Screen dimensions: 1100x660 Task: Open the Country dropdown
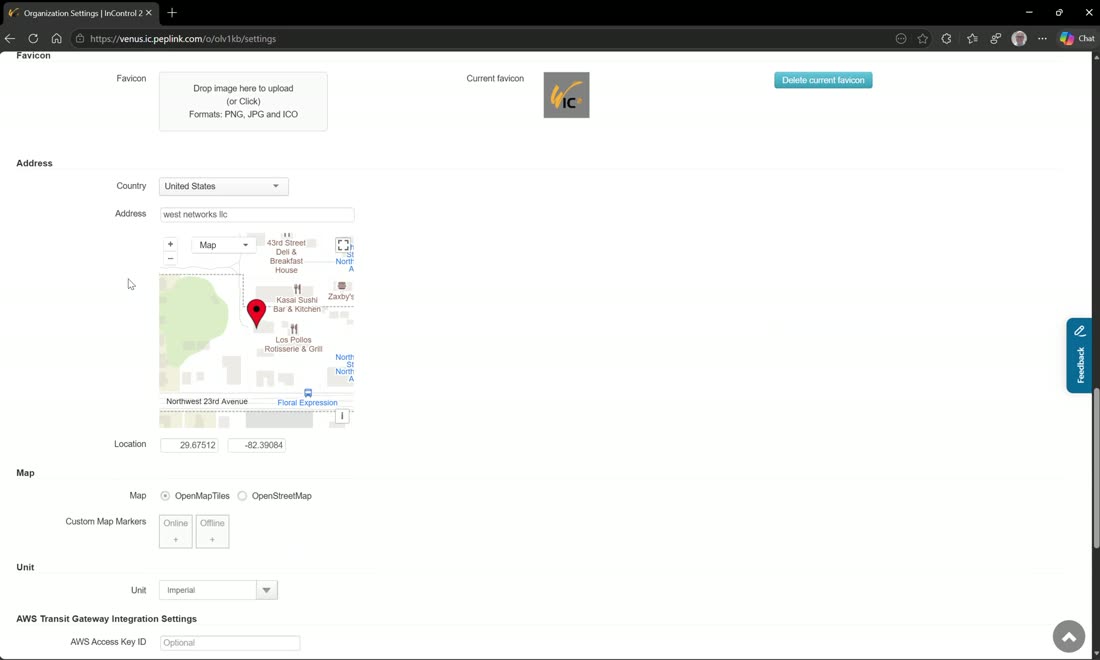(x=223, y=186)
